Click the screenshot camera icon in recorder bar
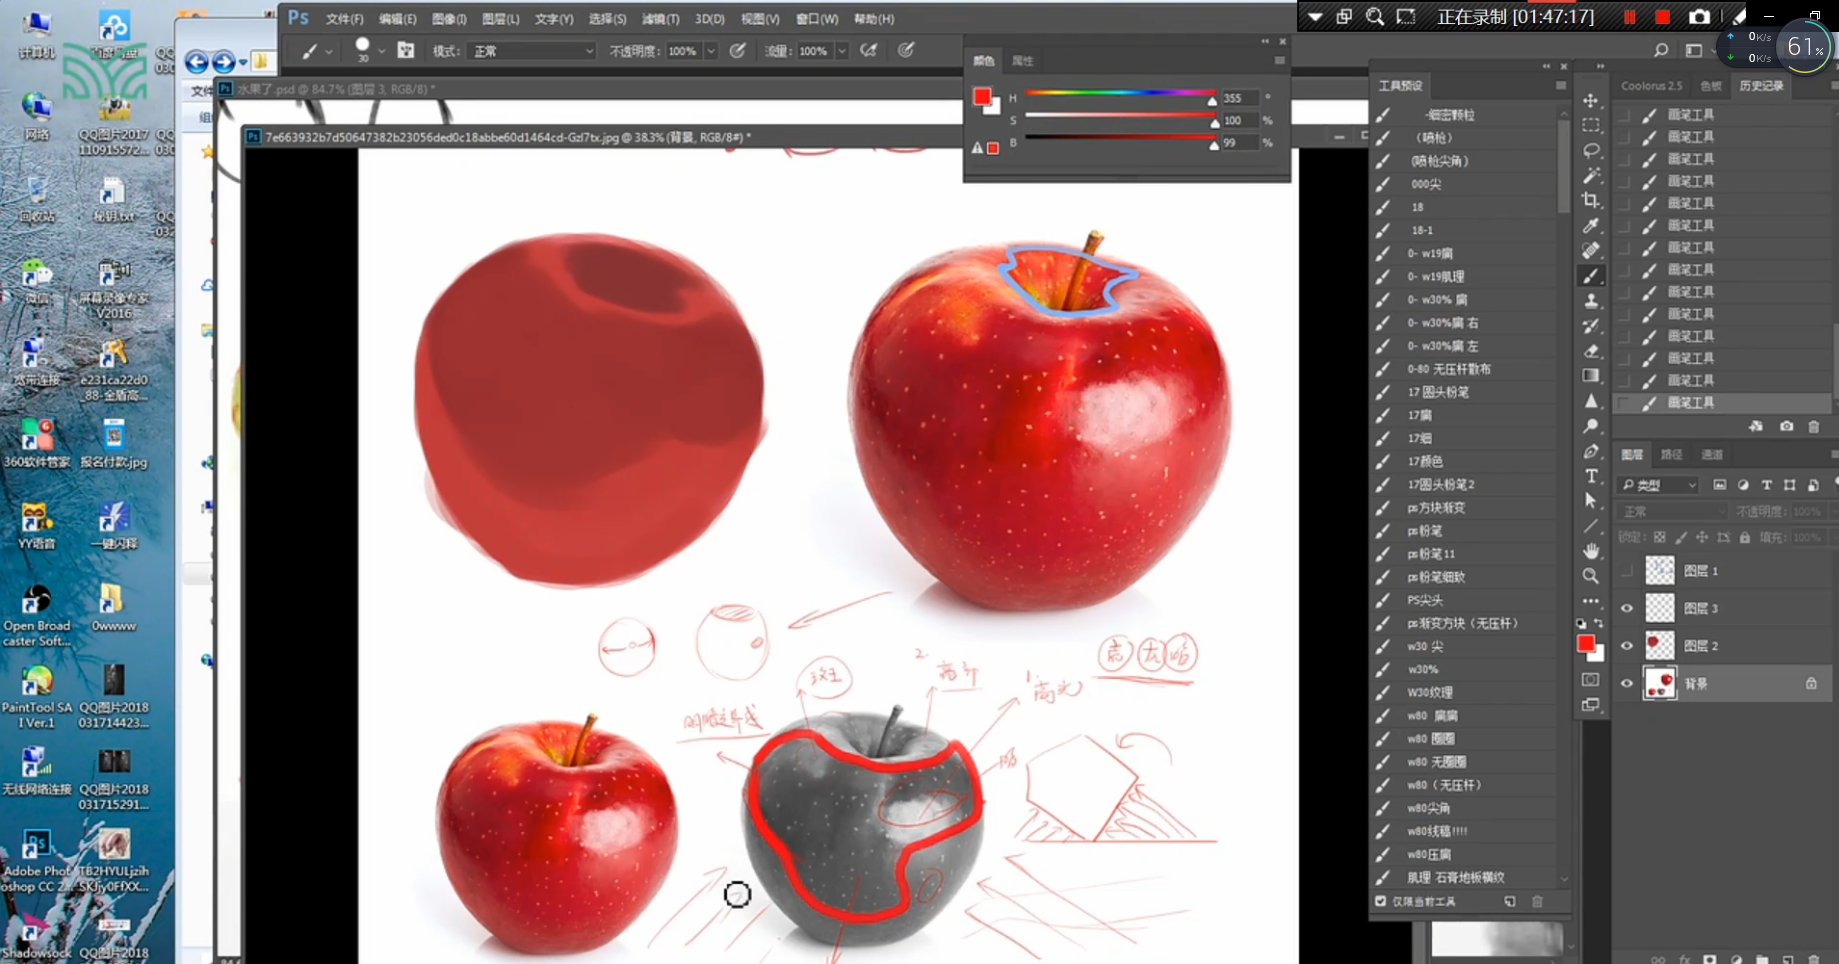The width and height of the screenshot is (1839, 964). point(1700,17)
